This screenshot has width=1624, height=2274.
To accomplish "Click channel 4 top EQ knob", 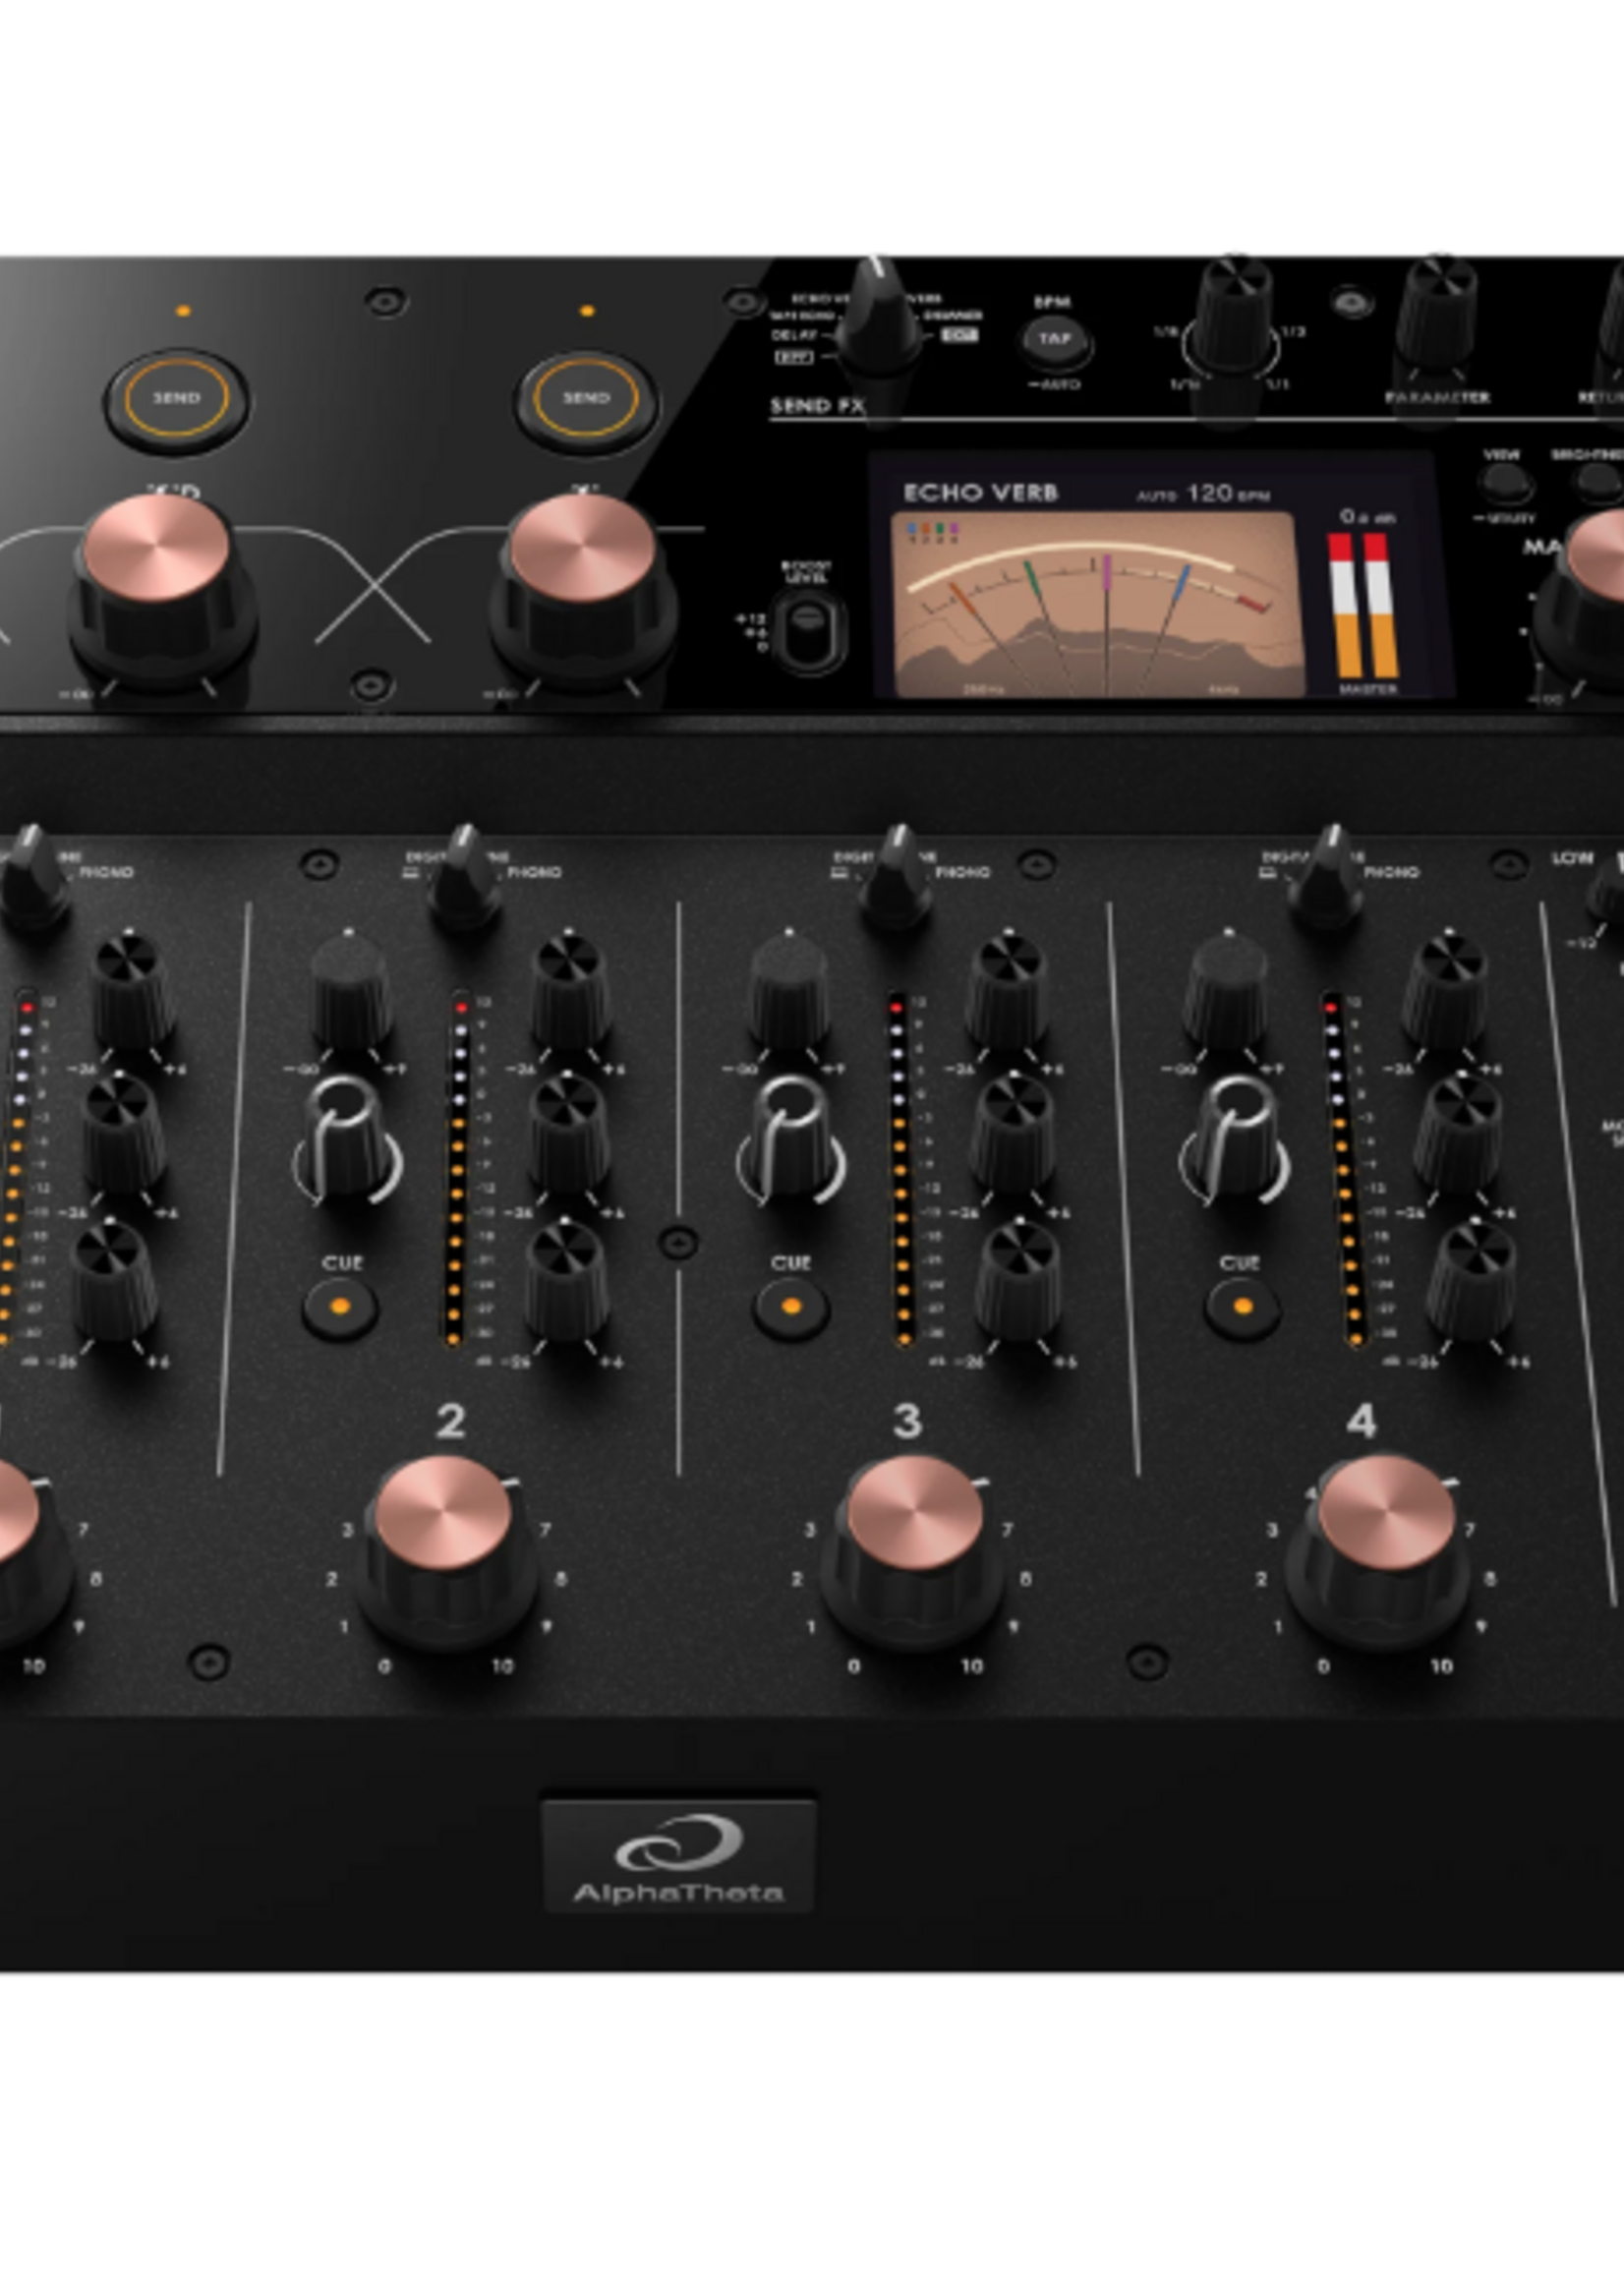I will (1445, 990).
